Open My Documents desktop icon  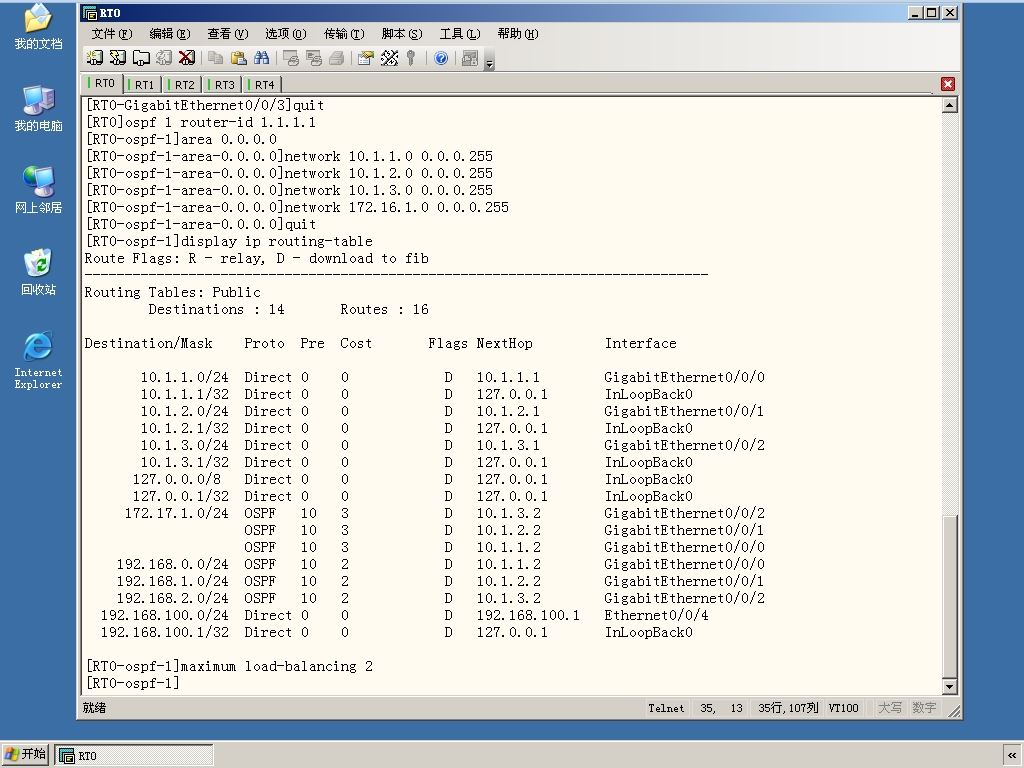coord(38,27)
